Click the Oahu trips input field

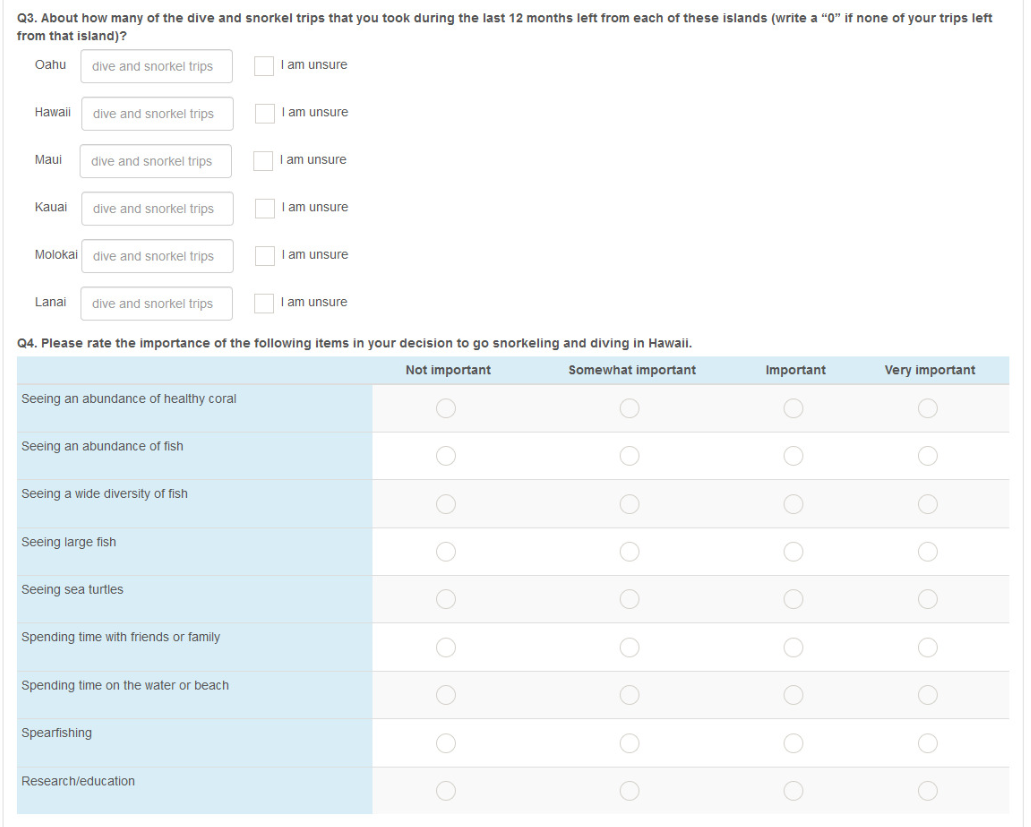click(156, 67)
